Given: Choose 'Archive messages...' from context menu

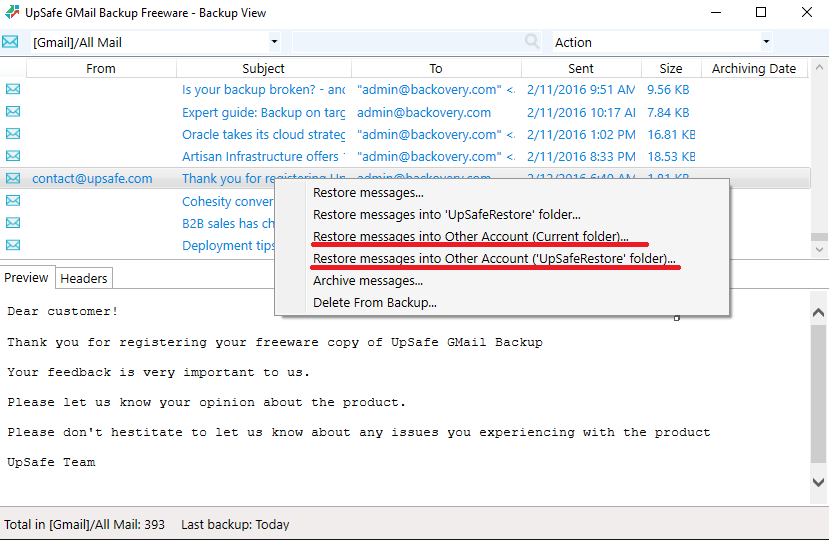Looking at the screenshot, I should (x=367, y=281).
